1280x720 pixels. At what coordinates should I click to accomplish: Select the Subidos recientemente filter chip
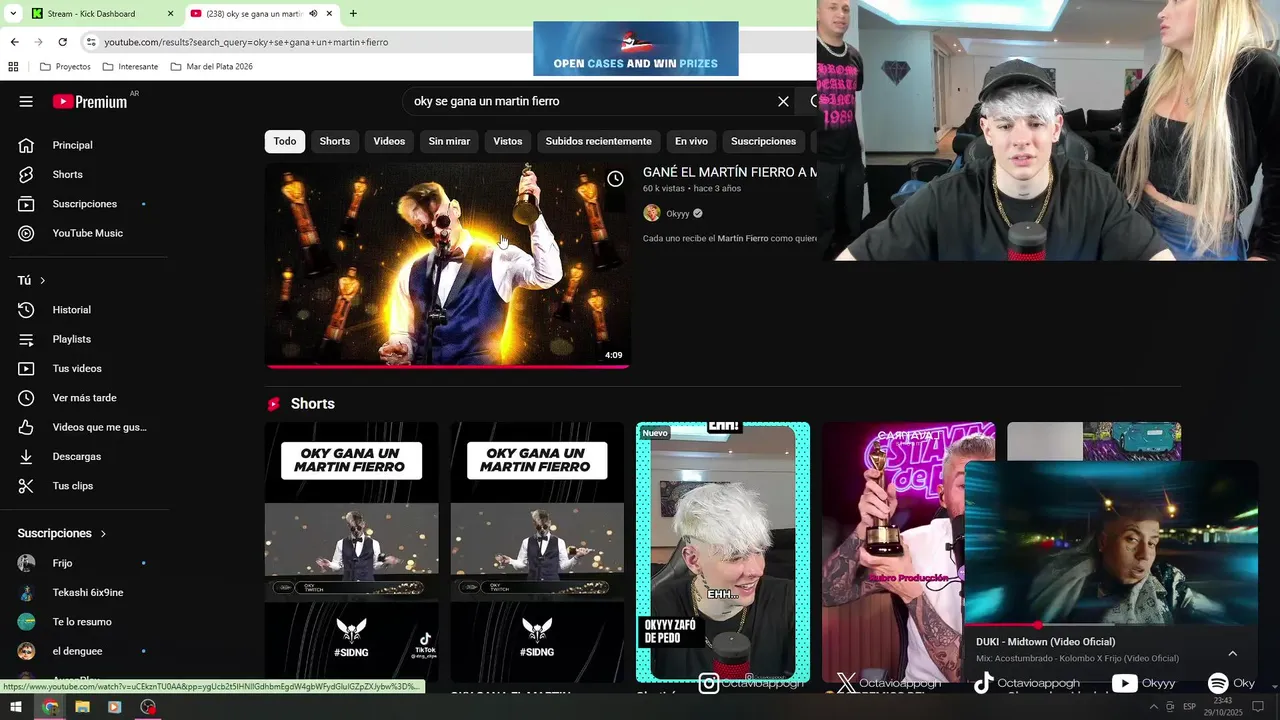click(x=599, y=141)
